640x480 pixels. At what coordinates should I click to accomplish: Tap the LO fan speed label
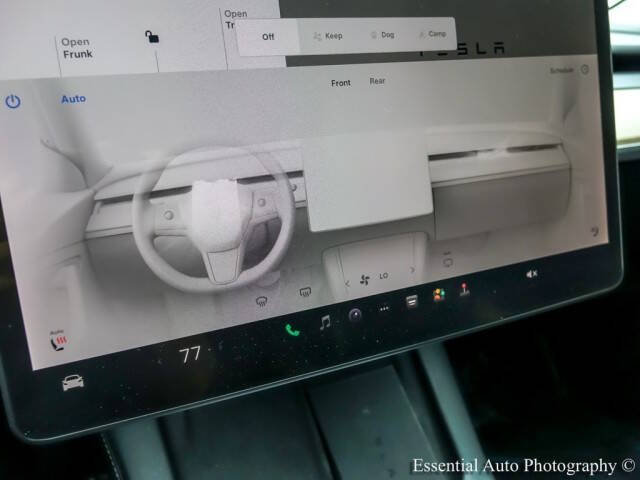pyautogui.click(x=383, y=276)
